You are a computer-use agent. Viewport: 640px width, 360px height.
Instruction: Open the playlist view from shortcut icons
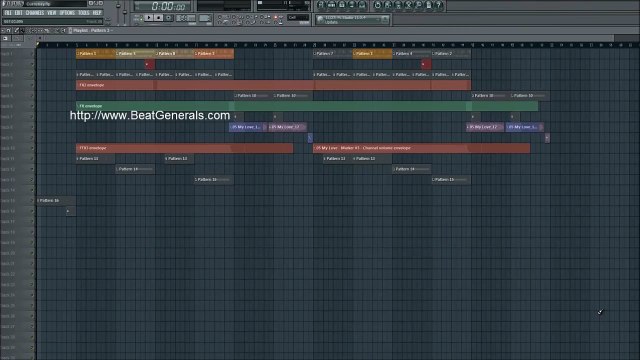point(321,5)
